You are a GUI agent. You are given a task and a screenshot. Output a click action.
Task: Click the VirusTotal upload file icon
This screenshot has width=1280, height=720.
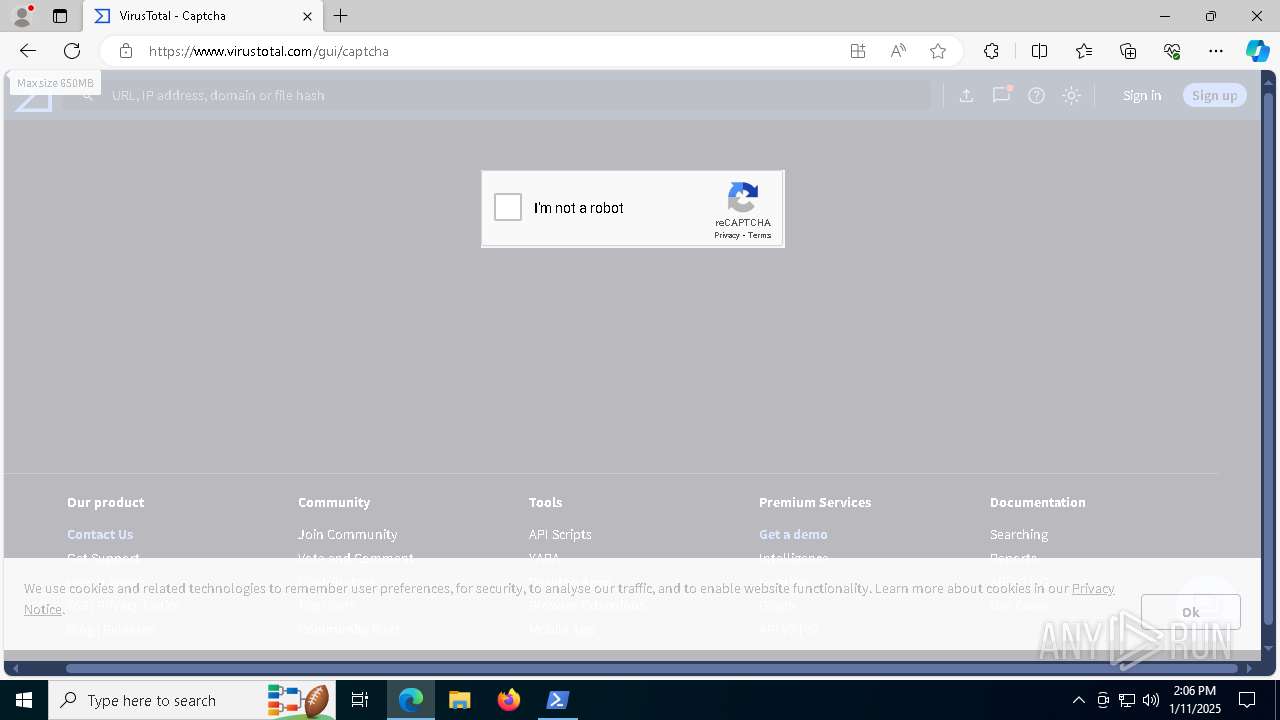966,95
